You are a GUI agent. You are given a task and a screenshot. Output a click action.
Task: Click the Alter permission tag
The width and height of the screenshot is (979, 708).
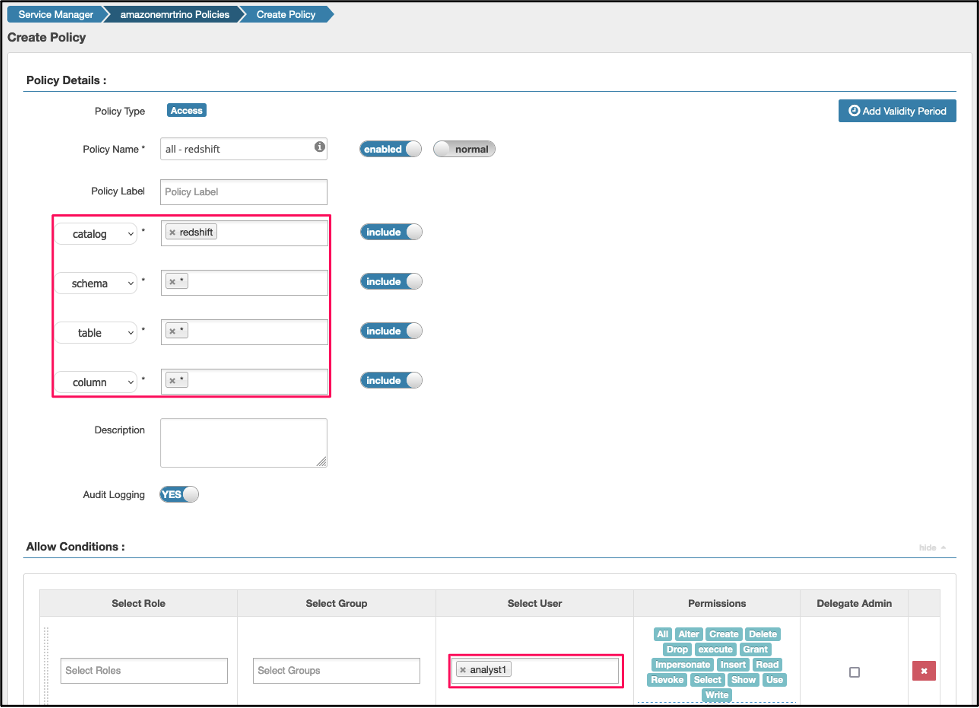tap(689, 634)
